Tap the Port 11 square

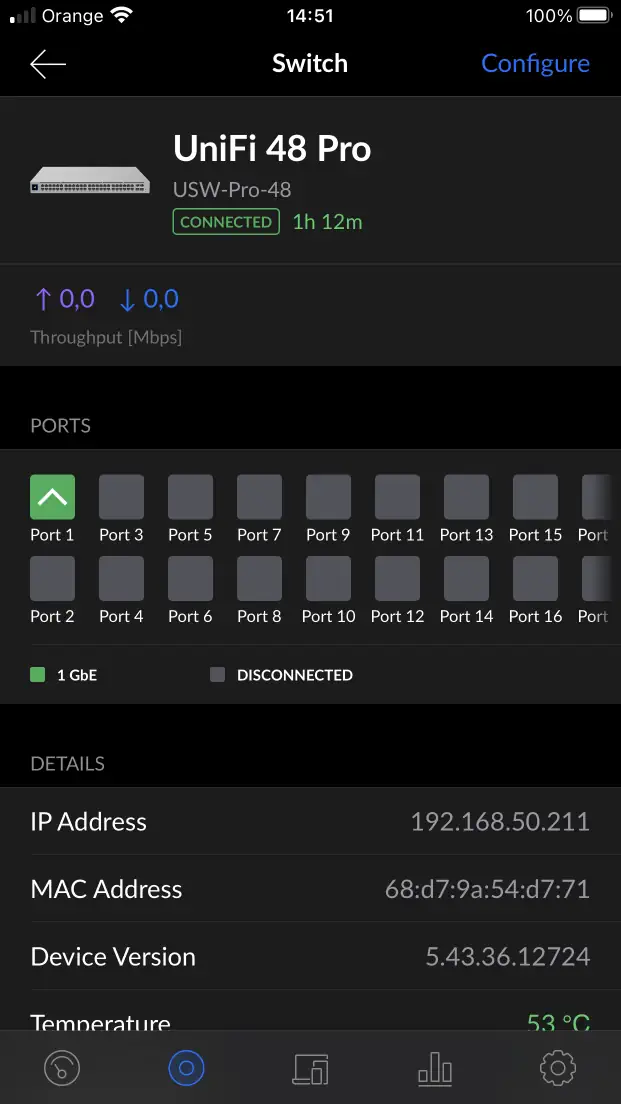397,497
